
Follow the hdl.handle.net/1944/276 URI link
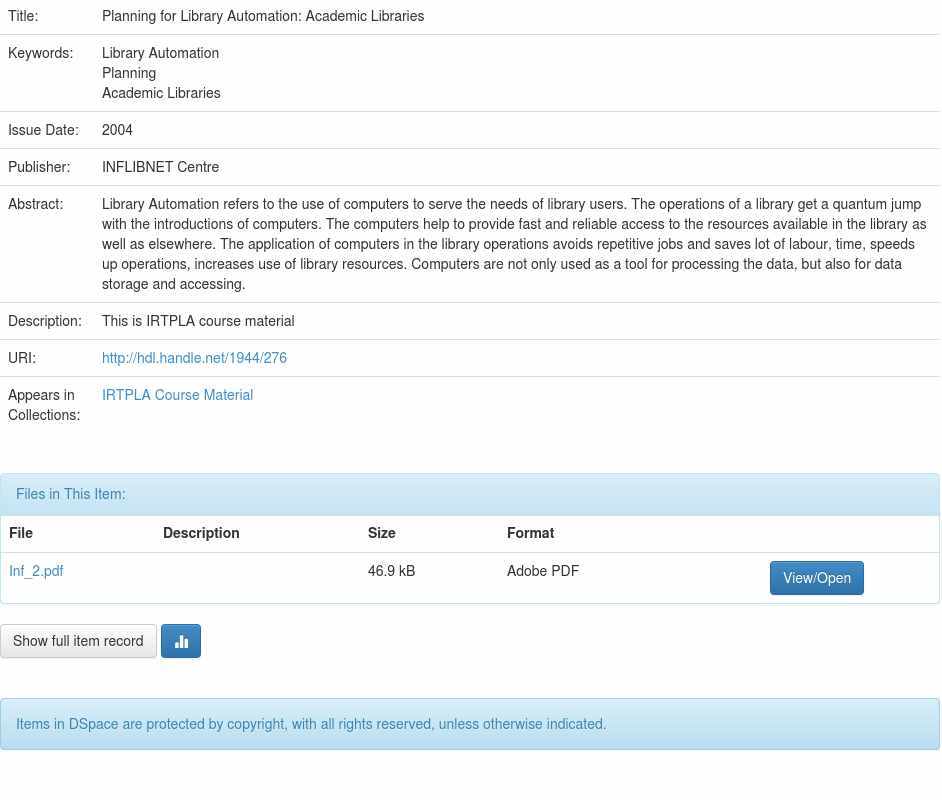tap(194, 358)
